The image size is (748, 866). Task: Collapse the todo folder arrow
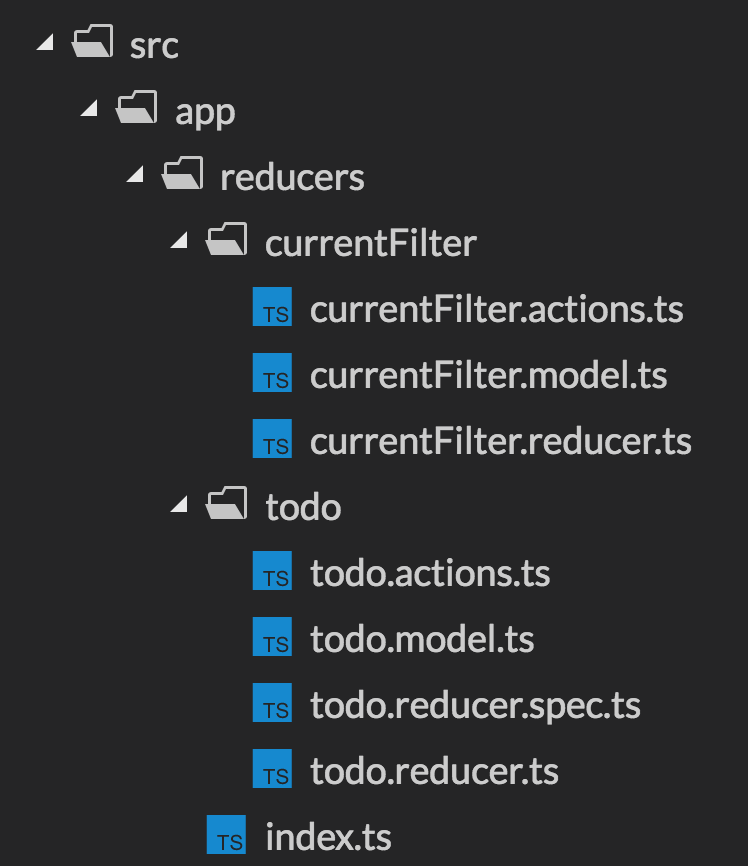pyautogui.click(x=179, y=504)
